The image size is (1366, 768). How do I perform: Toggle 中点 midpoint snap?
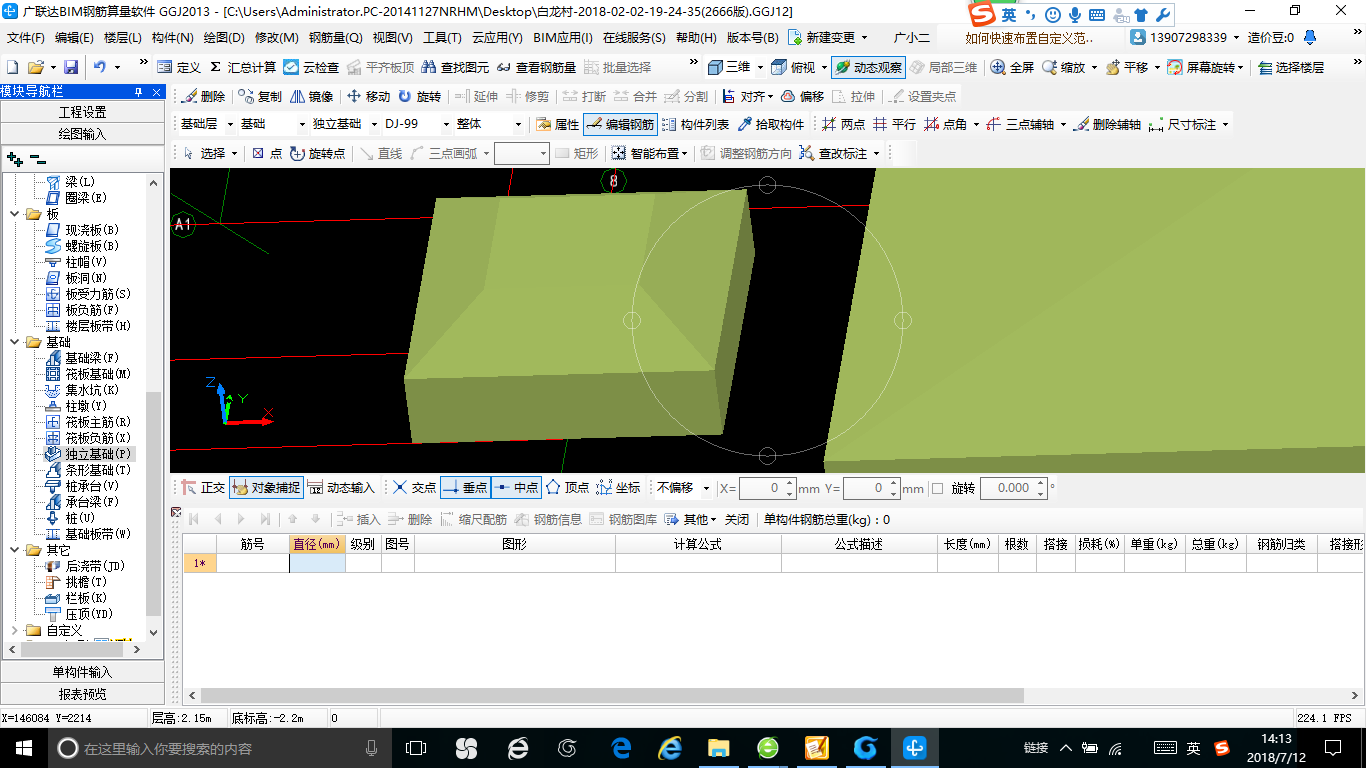click(x=516, y=487)
